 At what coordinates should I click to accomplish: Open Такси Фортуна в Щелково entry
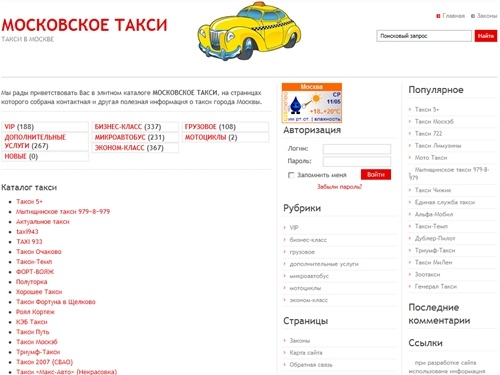coord(56,302)
